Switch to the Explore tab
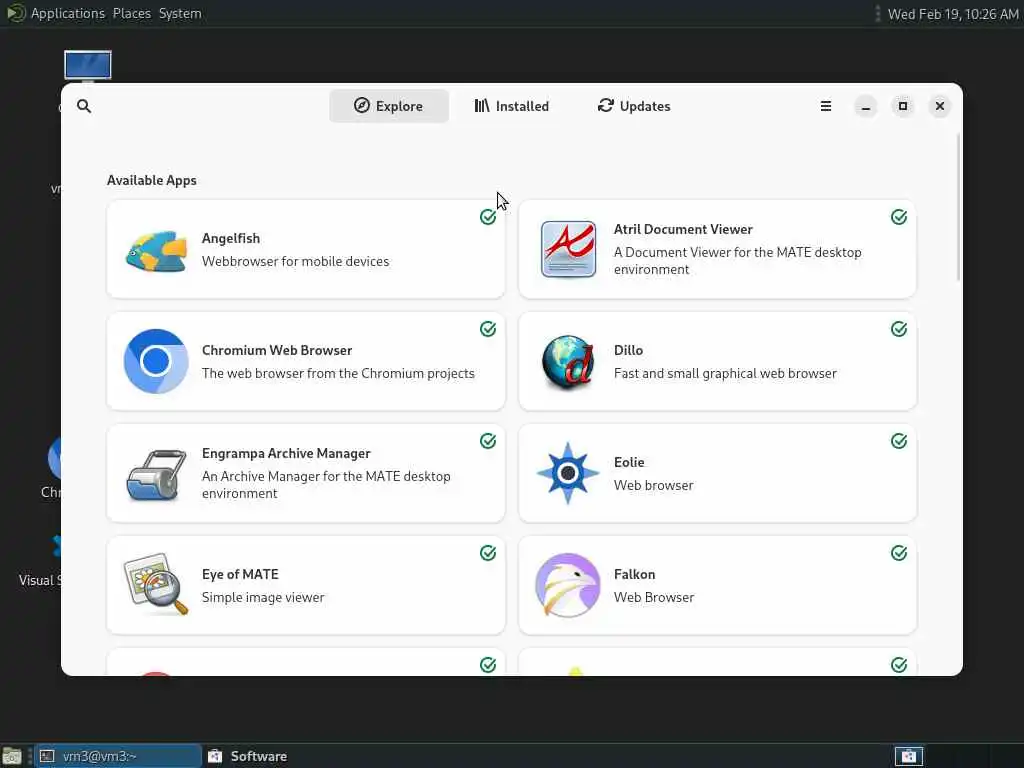 click(x=389, y=106)
